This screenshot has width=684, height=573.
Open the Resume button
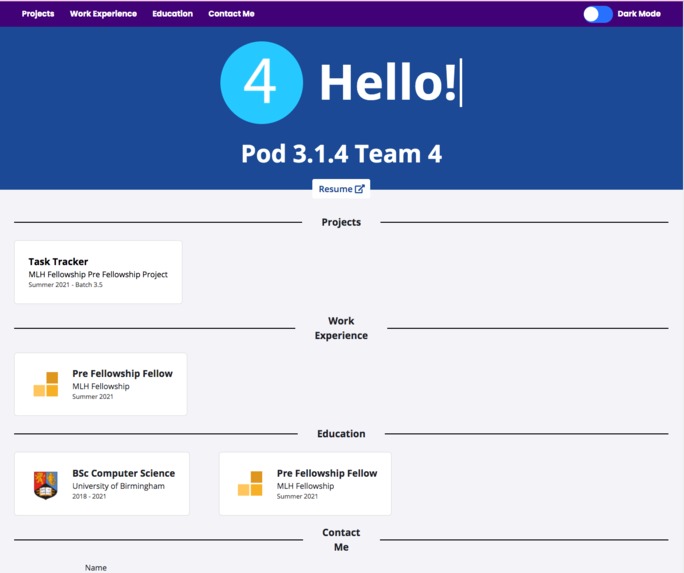pos(341,189)
